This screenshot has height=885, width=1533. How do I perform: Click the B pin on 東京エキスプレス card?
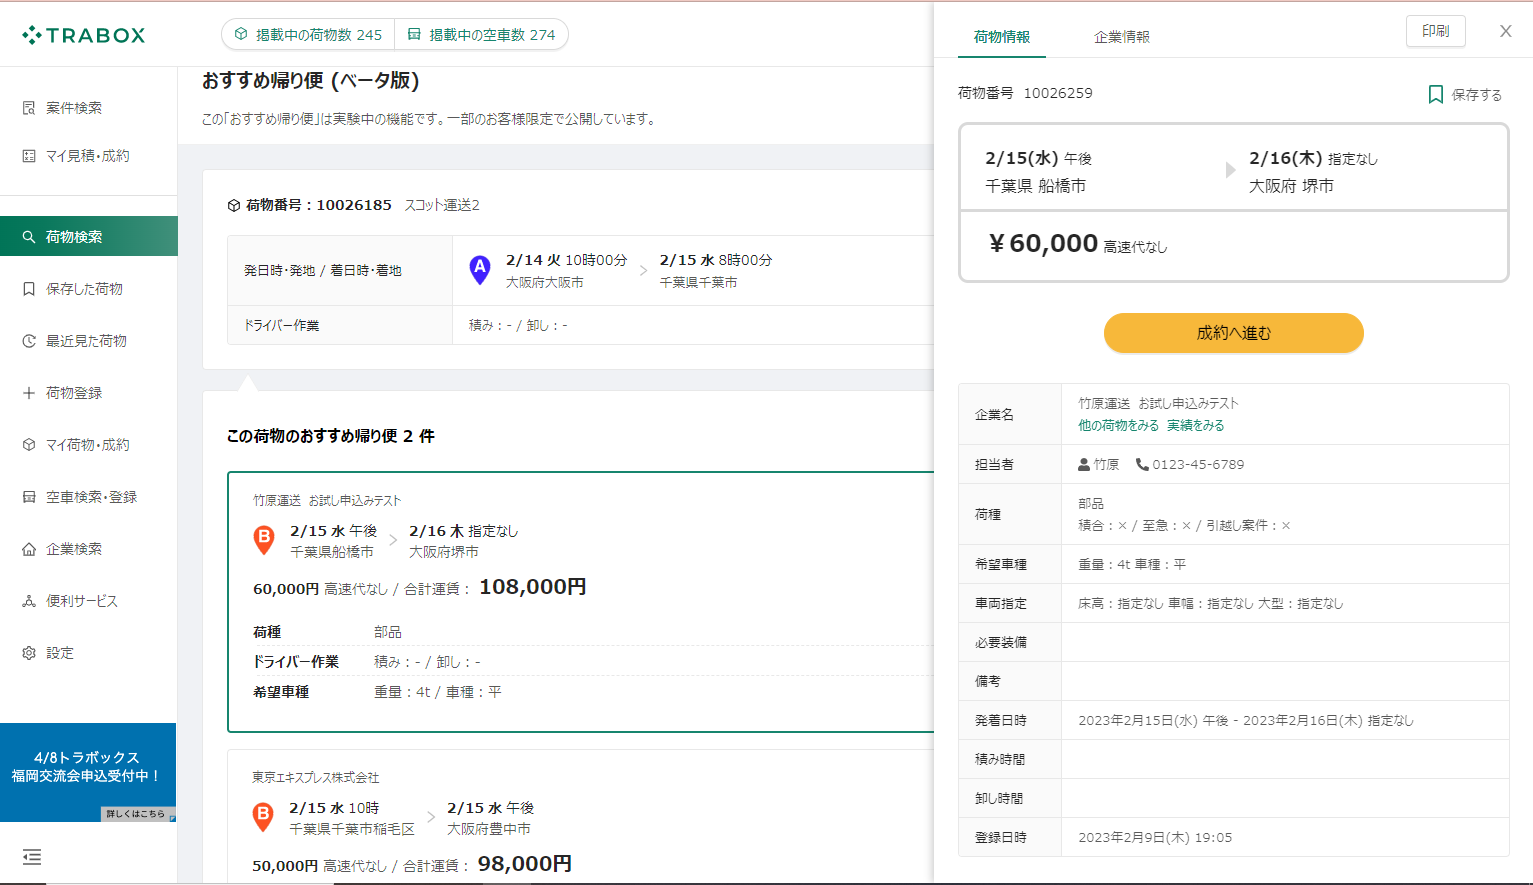[263, 817]
